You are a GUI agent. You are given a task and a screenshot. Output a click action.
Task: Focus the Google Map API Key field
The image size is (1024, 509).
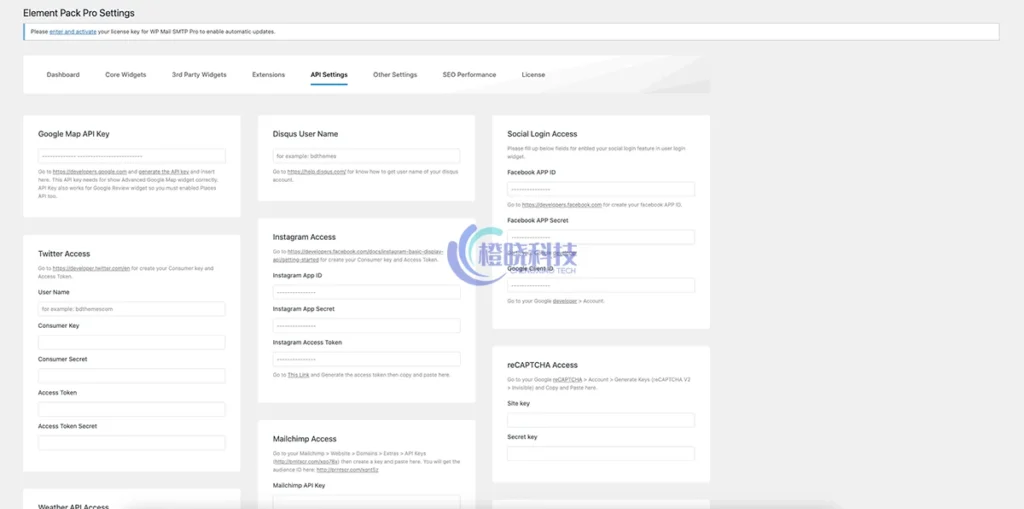point(131,156)
